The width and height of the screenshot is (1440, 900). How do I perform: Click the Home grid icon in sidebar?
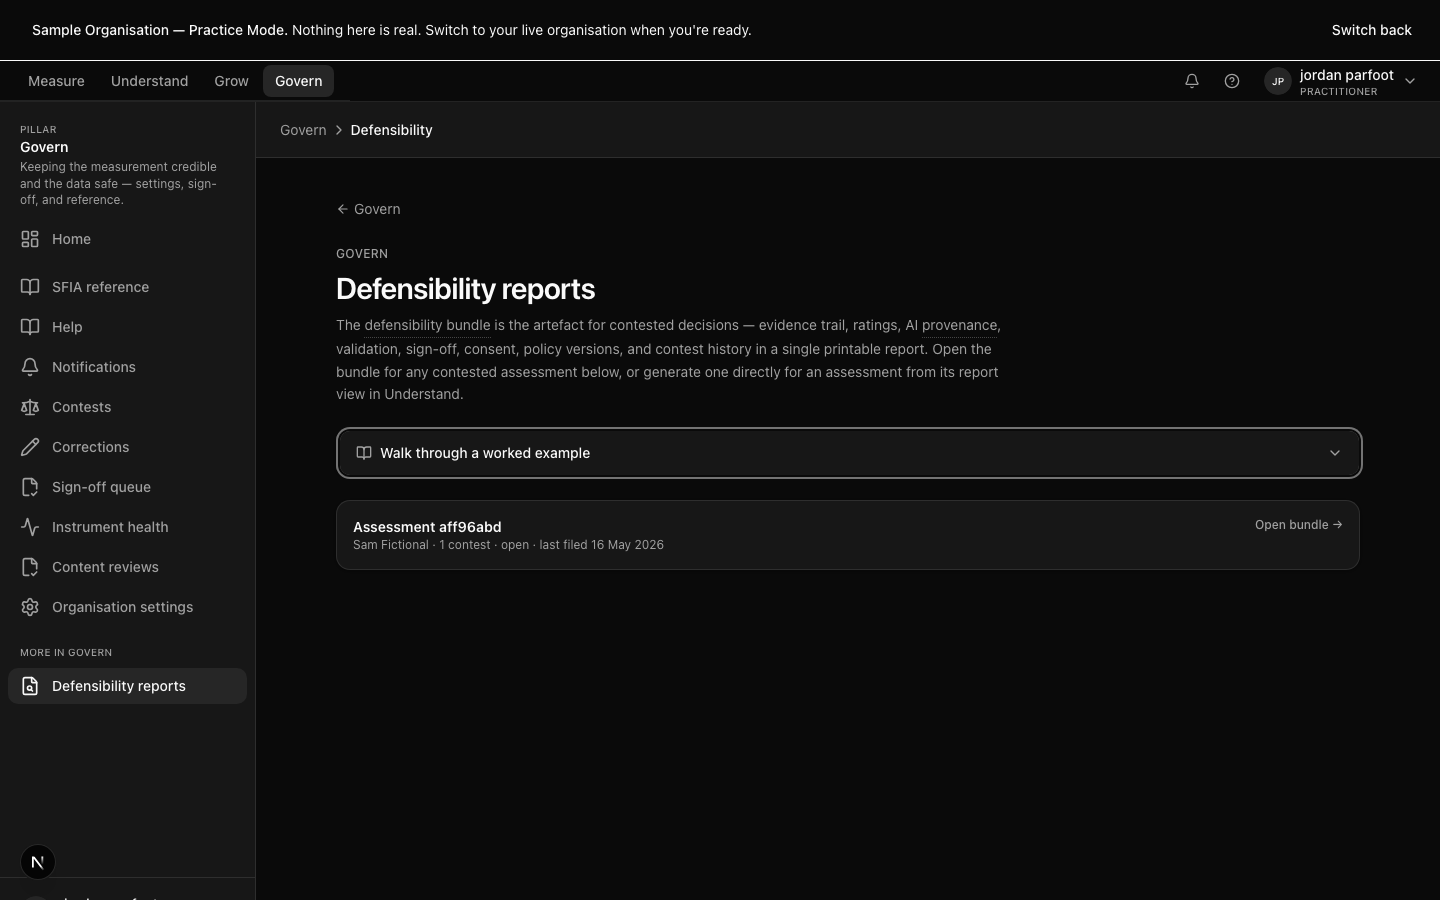pos(30,239)
